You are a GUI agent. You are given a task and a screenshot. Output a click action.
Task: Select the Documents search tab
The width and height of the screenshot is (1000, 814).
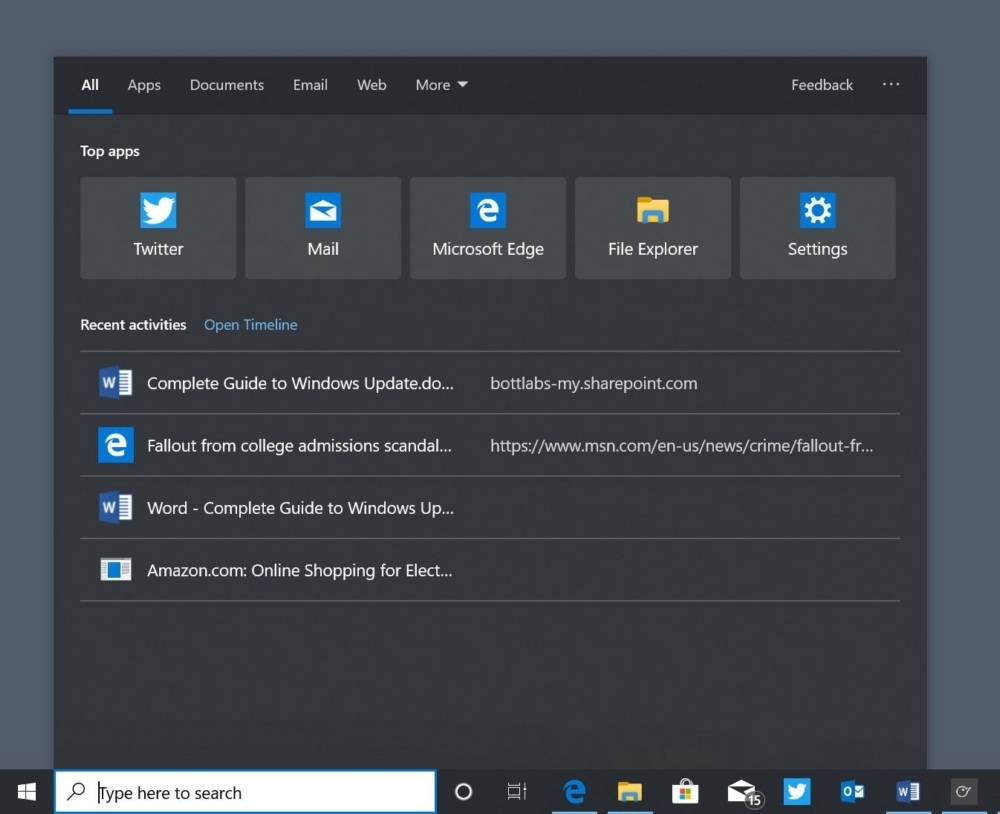point(227,85)
